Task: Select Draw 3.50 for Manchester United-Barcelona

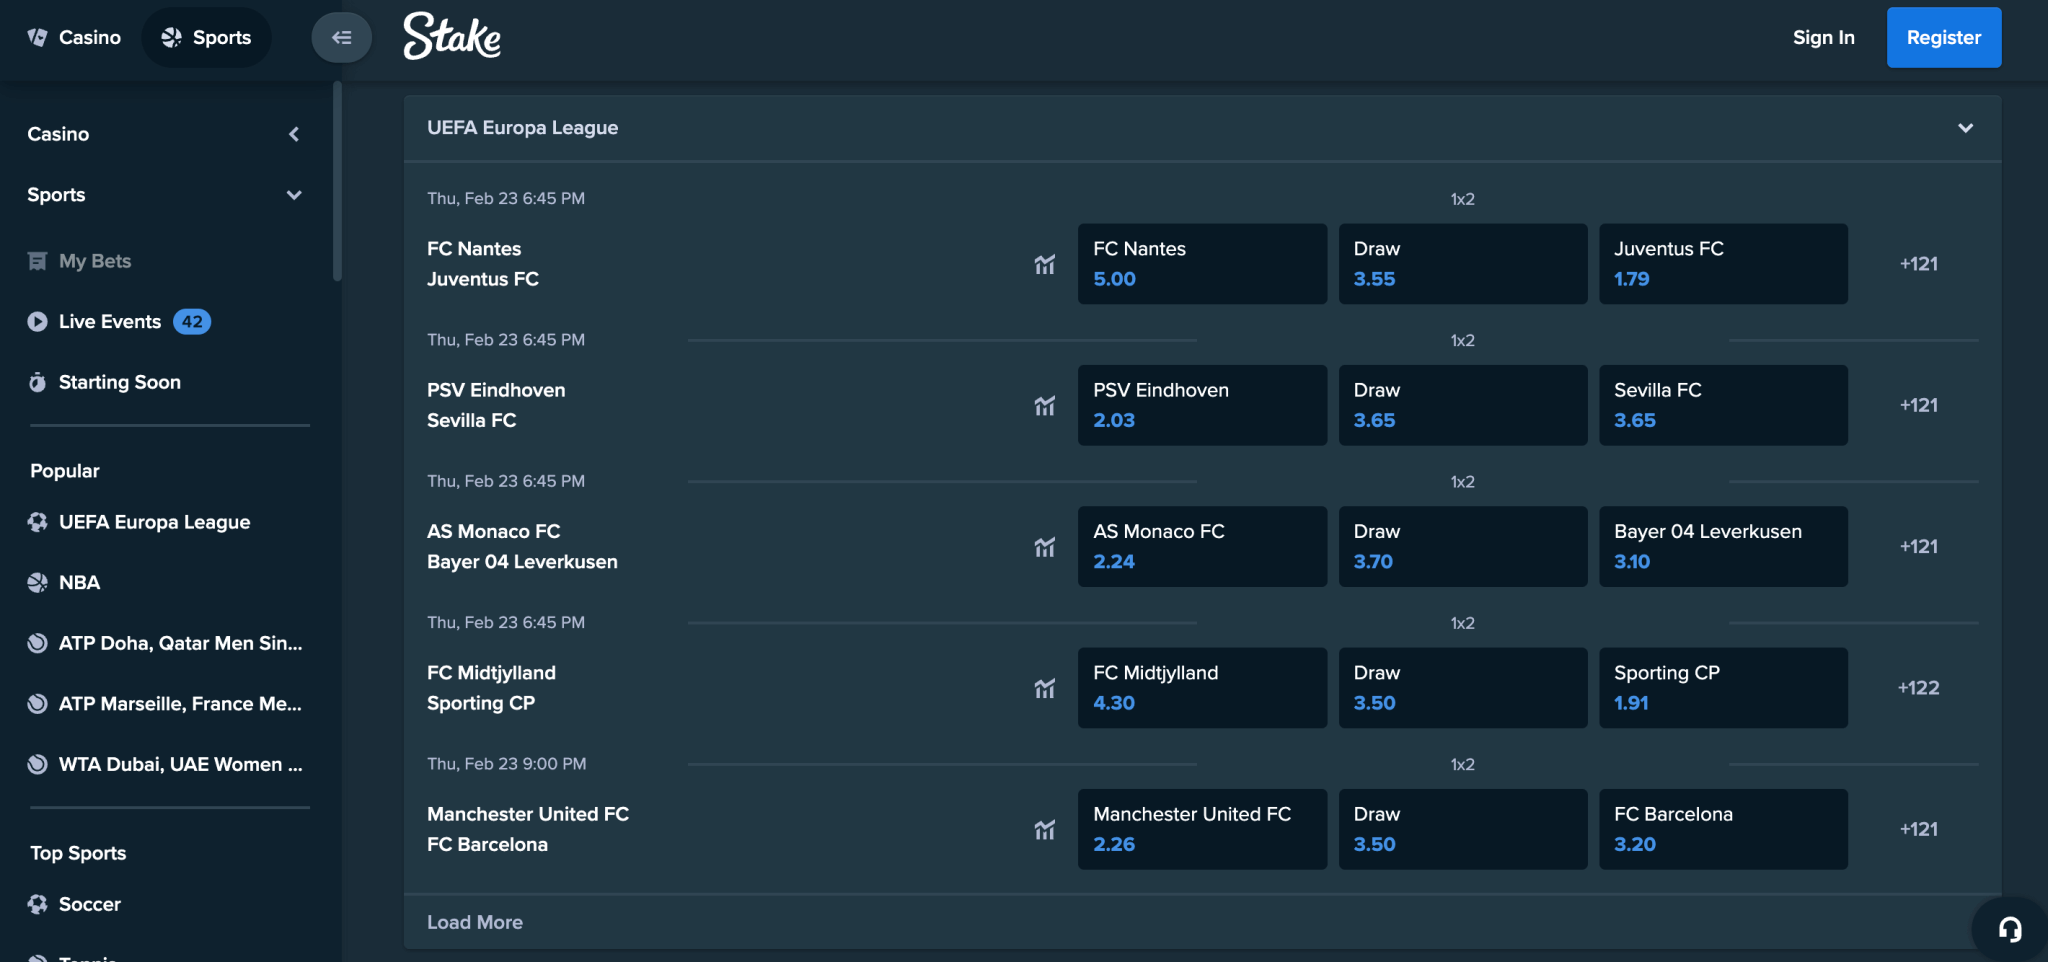Action: 1463,829
